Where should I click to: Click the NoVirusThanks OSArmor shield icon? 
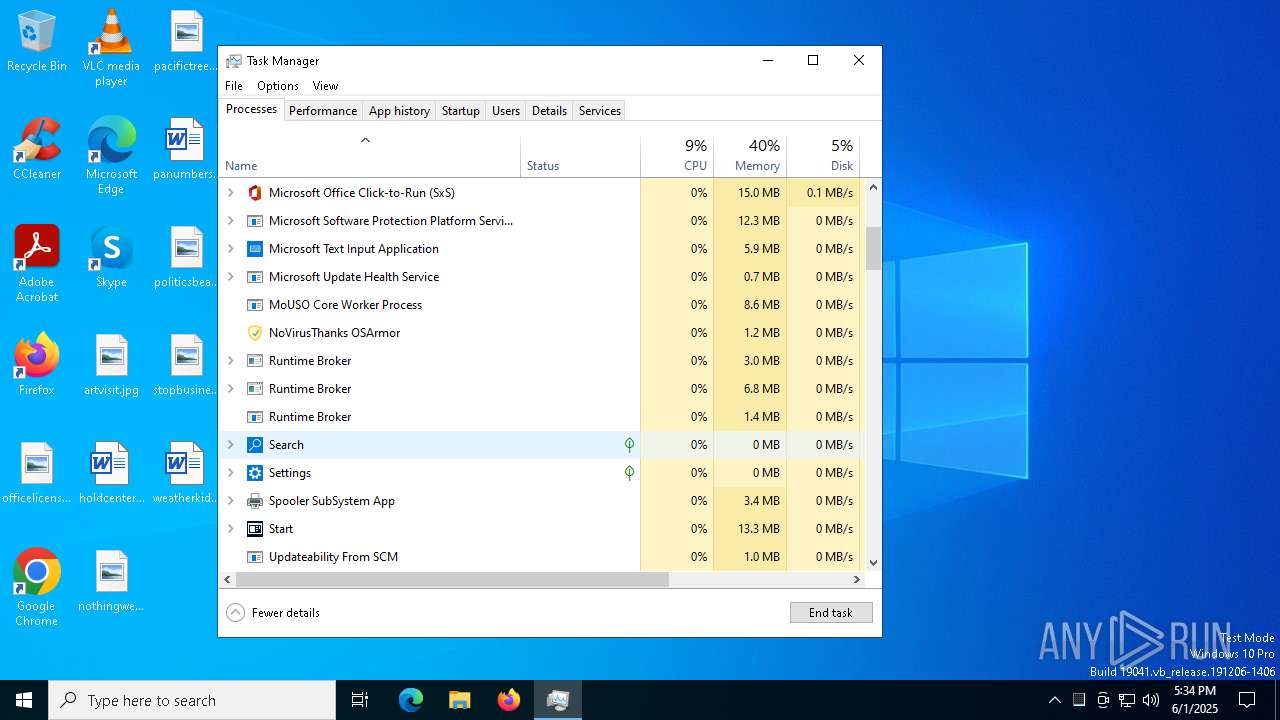(255, 333)
